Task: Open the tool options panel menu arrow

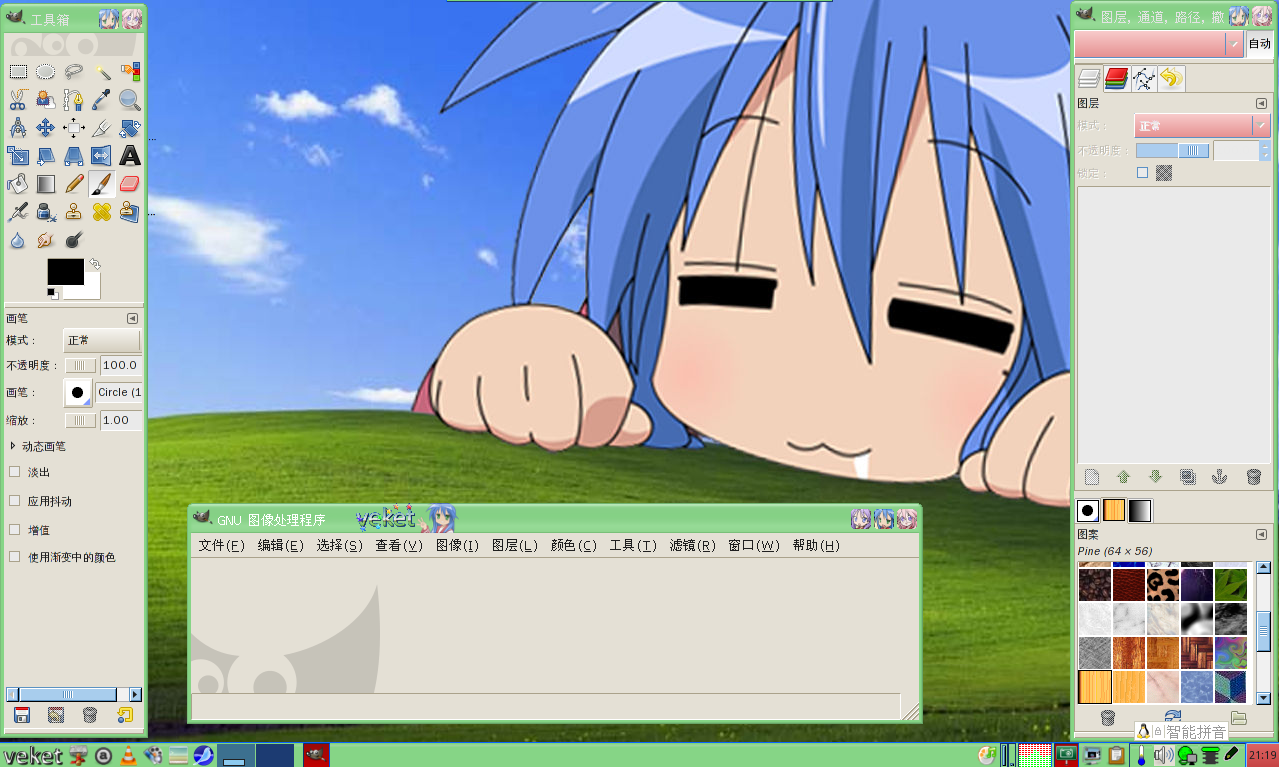Action: point(132,318)
